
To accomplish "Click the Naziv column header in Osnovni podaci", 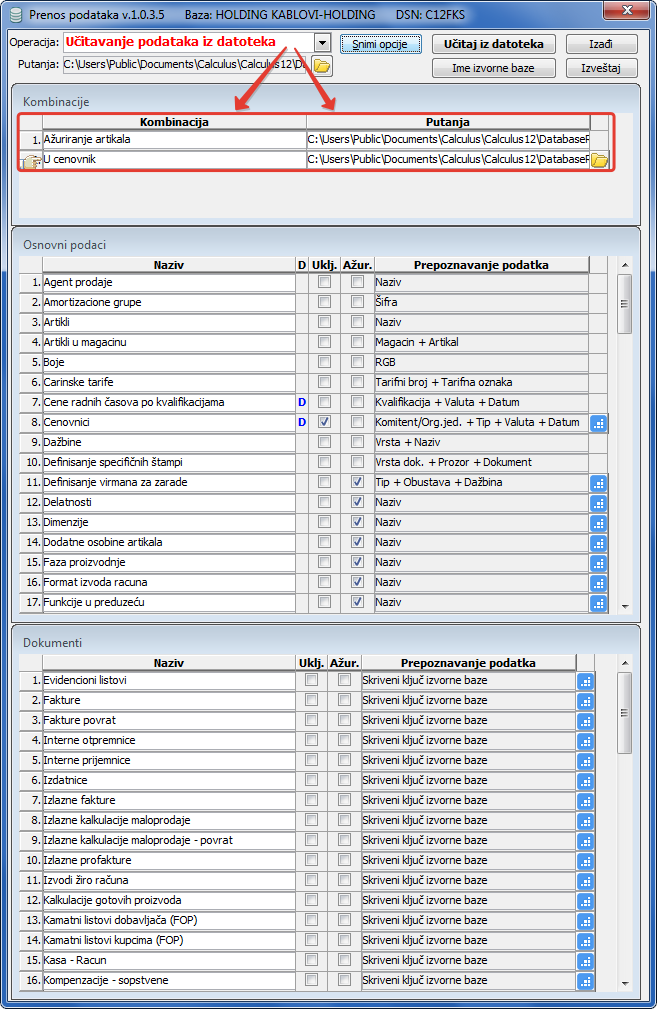I will tap(168, 264).
